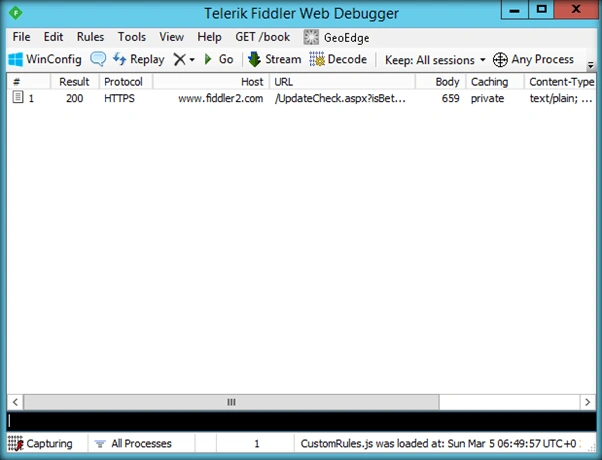Toggle the All Processes filter
This screenshot has height=460, width=602.
coord(133,443)
